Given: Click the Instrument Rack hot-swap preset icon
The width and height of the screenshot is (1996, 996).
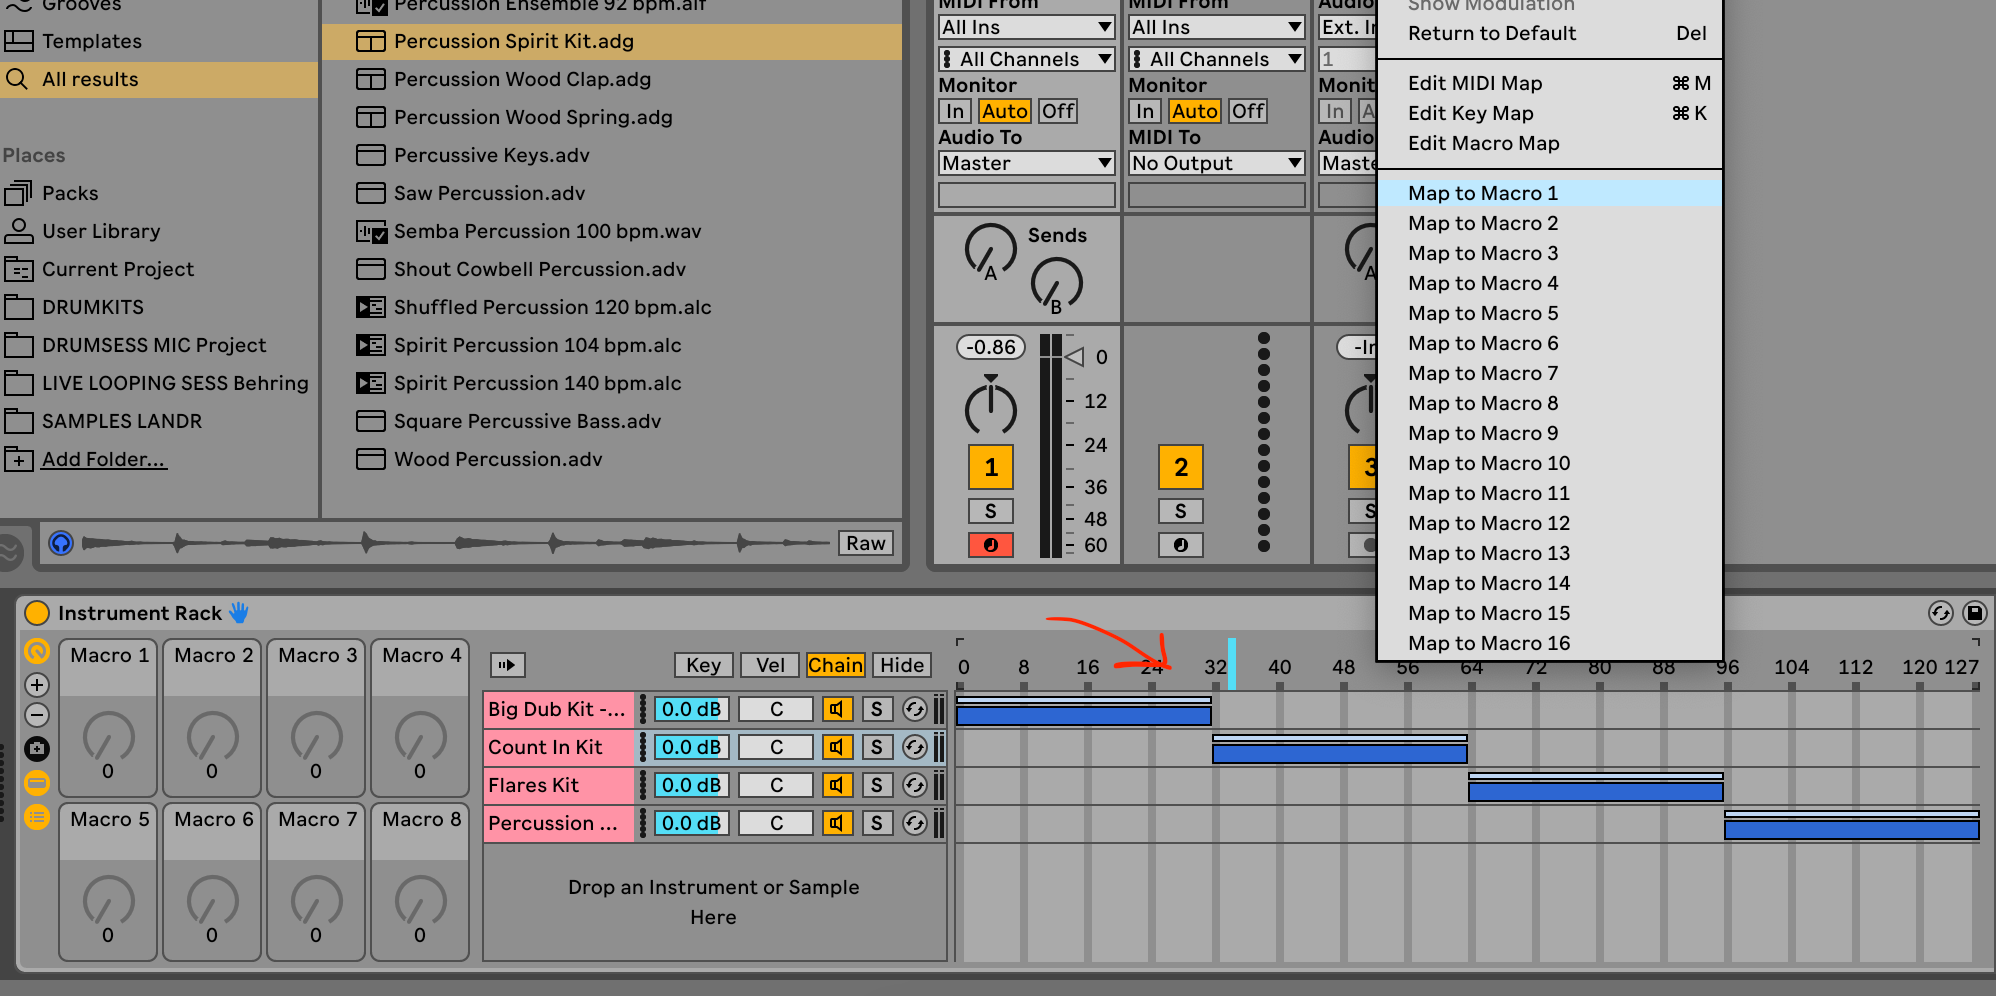Looking at the screenshot, I should [1940, 613].
